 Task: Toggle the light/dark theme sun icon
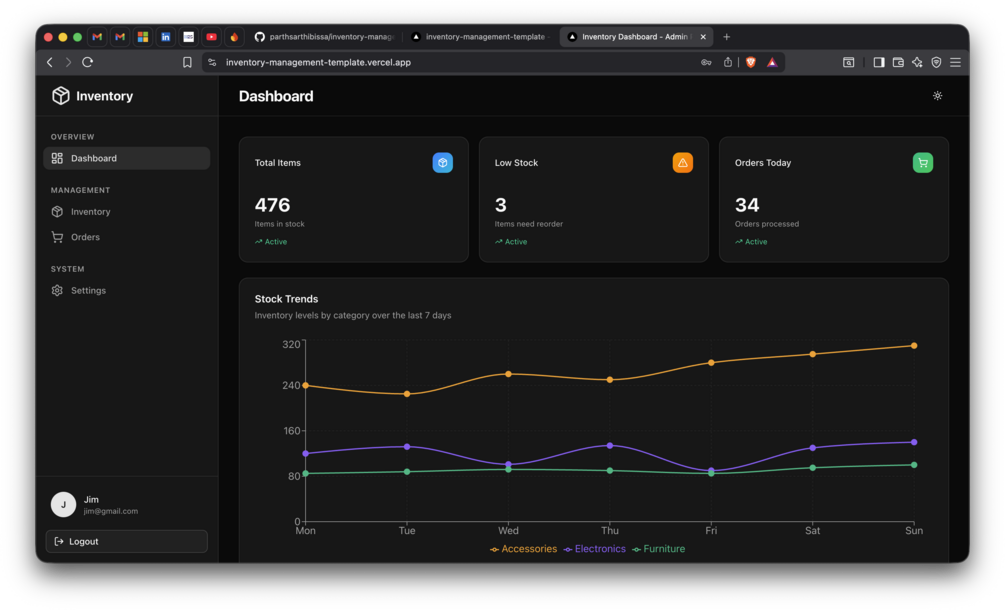click(937, 95)
